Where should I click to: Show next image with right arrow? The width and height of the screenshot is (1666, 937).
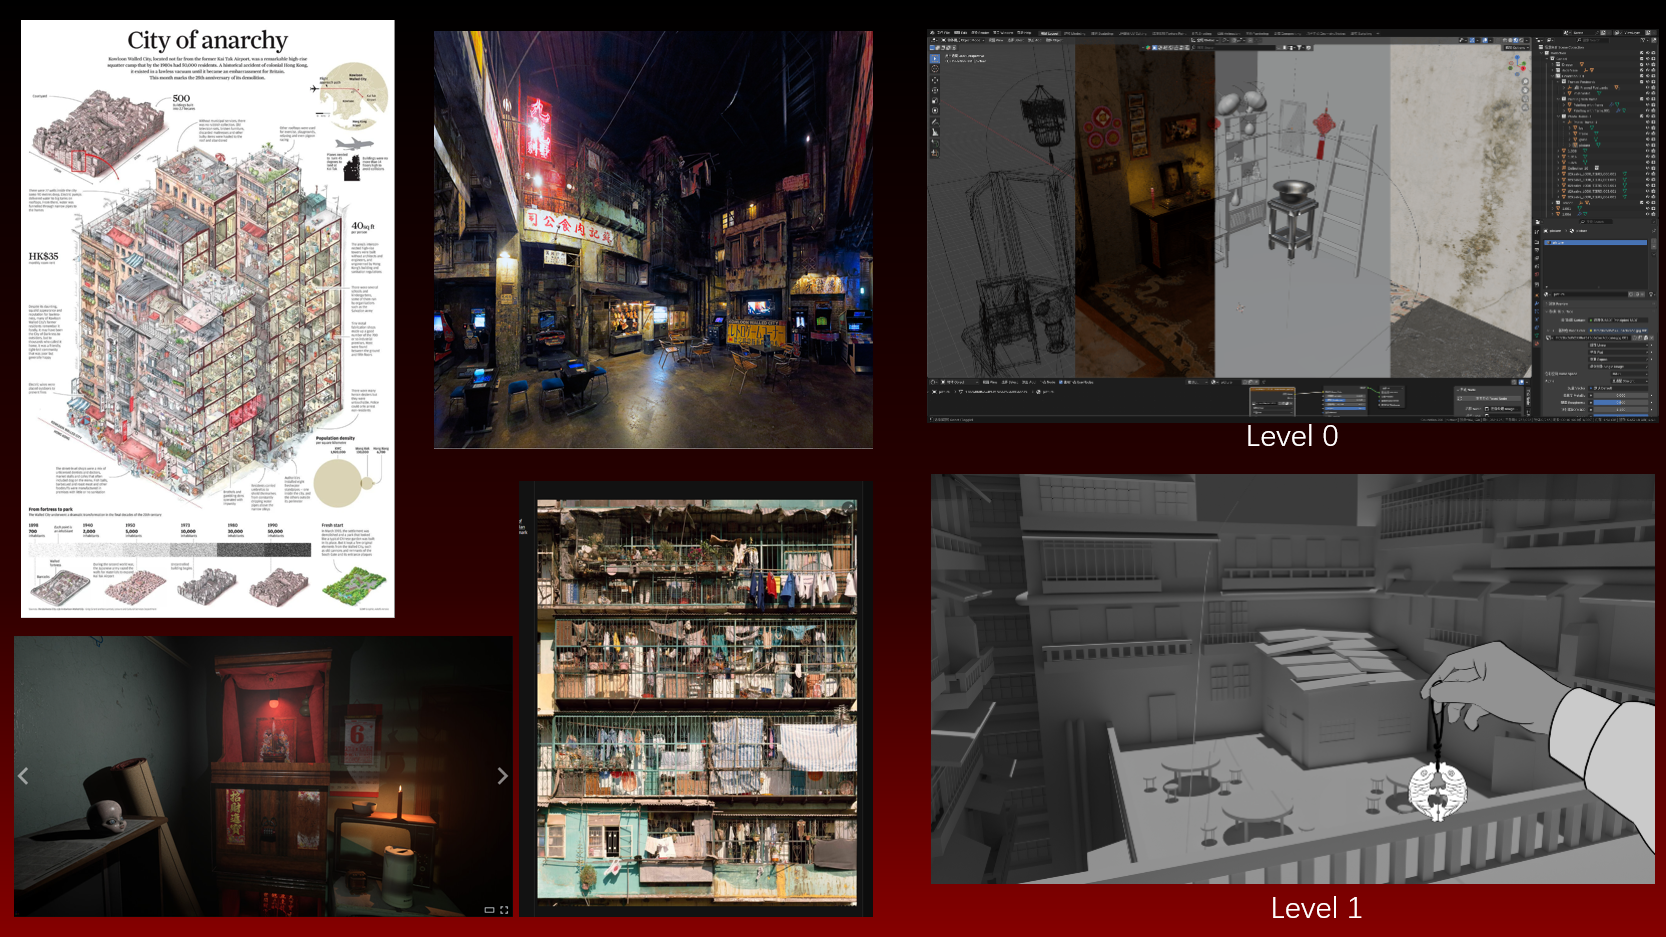(502, 776)
